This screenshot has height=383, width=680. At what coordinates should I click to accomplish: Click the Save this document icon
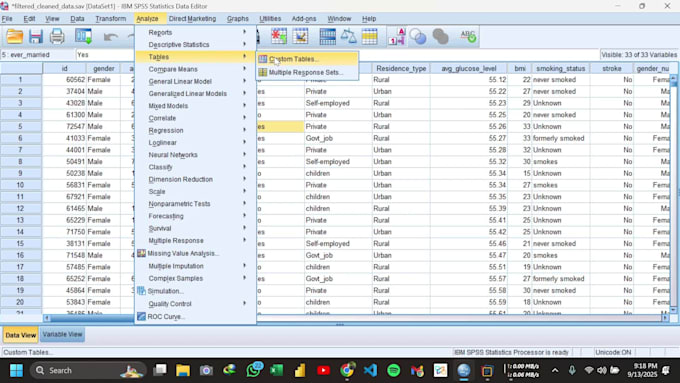coord(36,37)
